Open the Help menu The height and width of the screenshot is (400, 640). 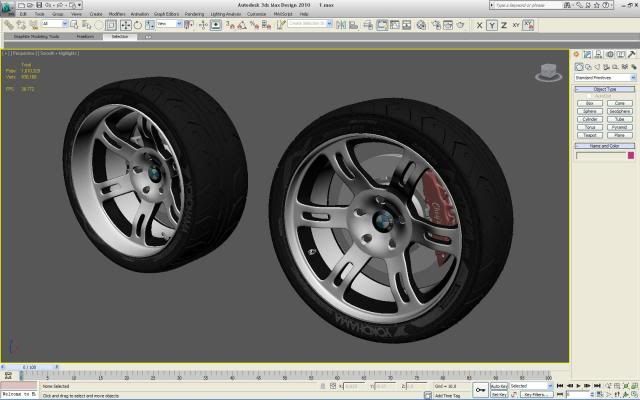(x=304, y=14)
